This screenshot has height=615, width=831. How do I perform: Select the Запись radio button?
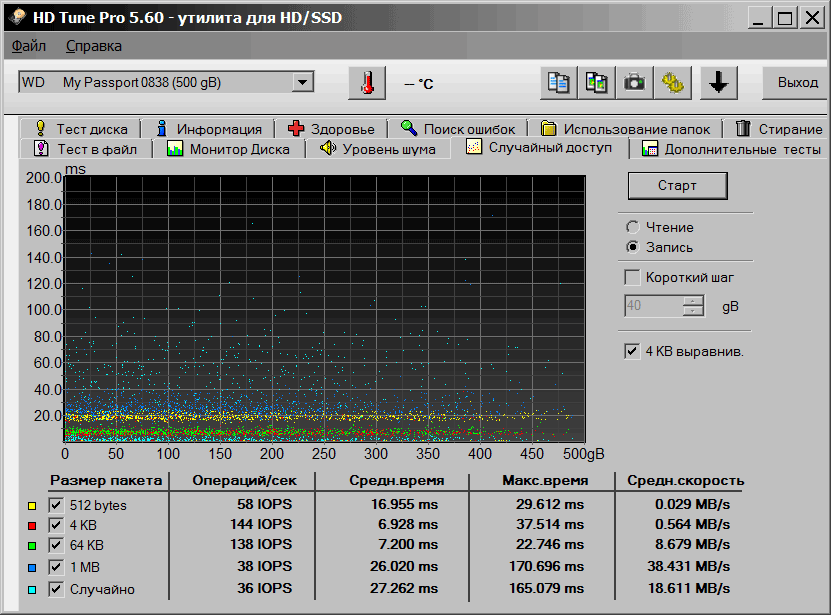[x=633, y=247]
